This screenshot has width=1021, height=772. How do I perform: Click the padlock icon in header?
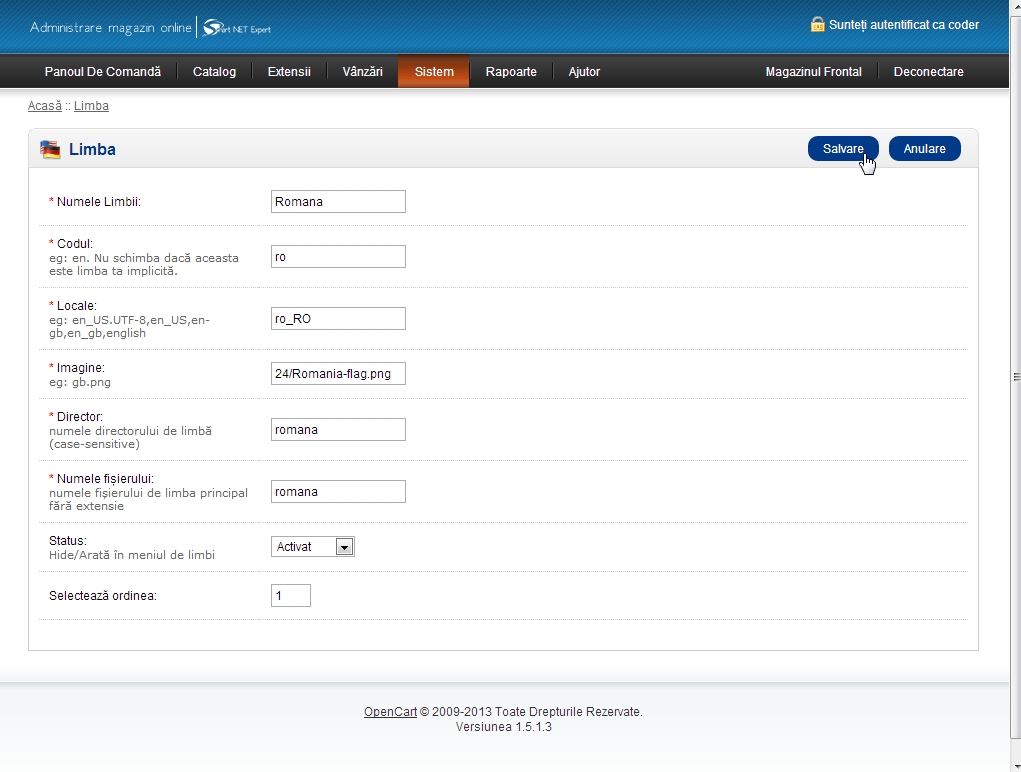[x=817, y=24]
